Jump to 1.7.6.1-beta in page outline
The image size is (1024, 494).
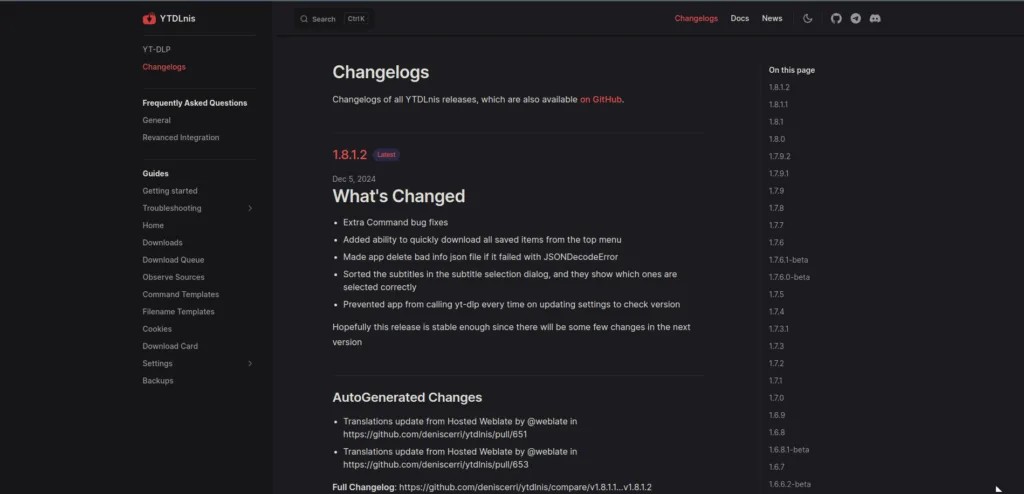(788, 260)
